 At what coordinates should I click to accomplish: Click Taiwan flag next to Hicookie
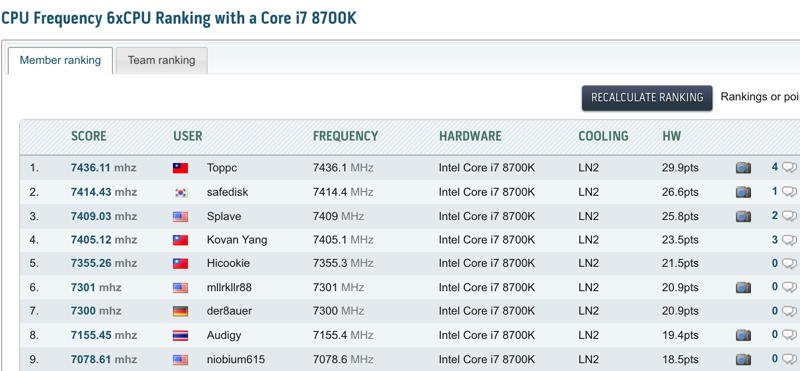(x=180, y=264)
